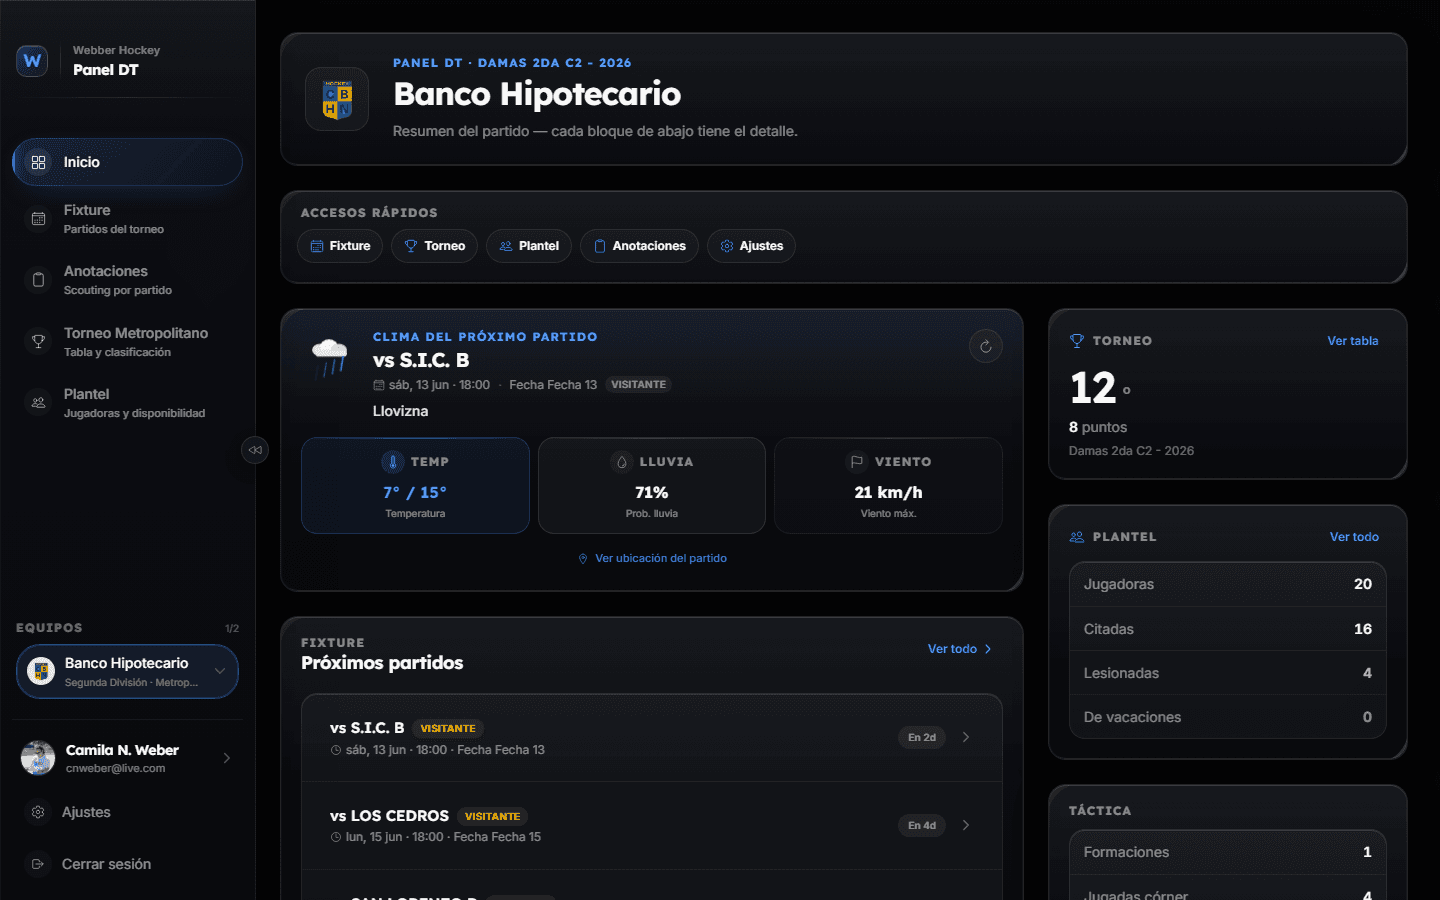
Task: Click the Plantel quick access button
Action: pyautogui.click(x=529, y=246)
